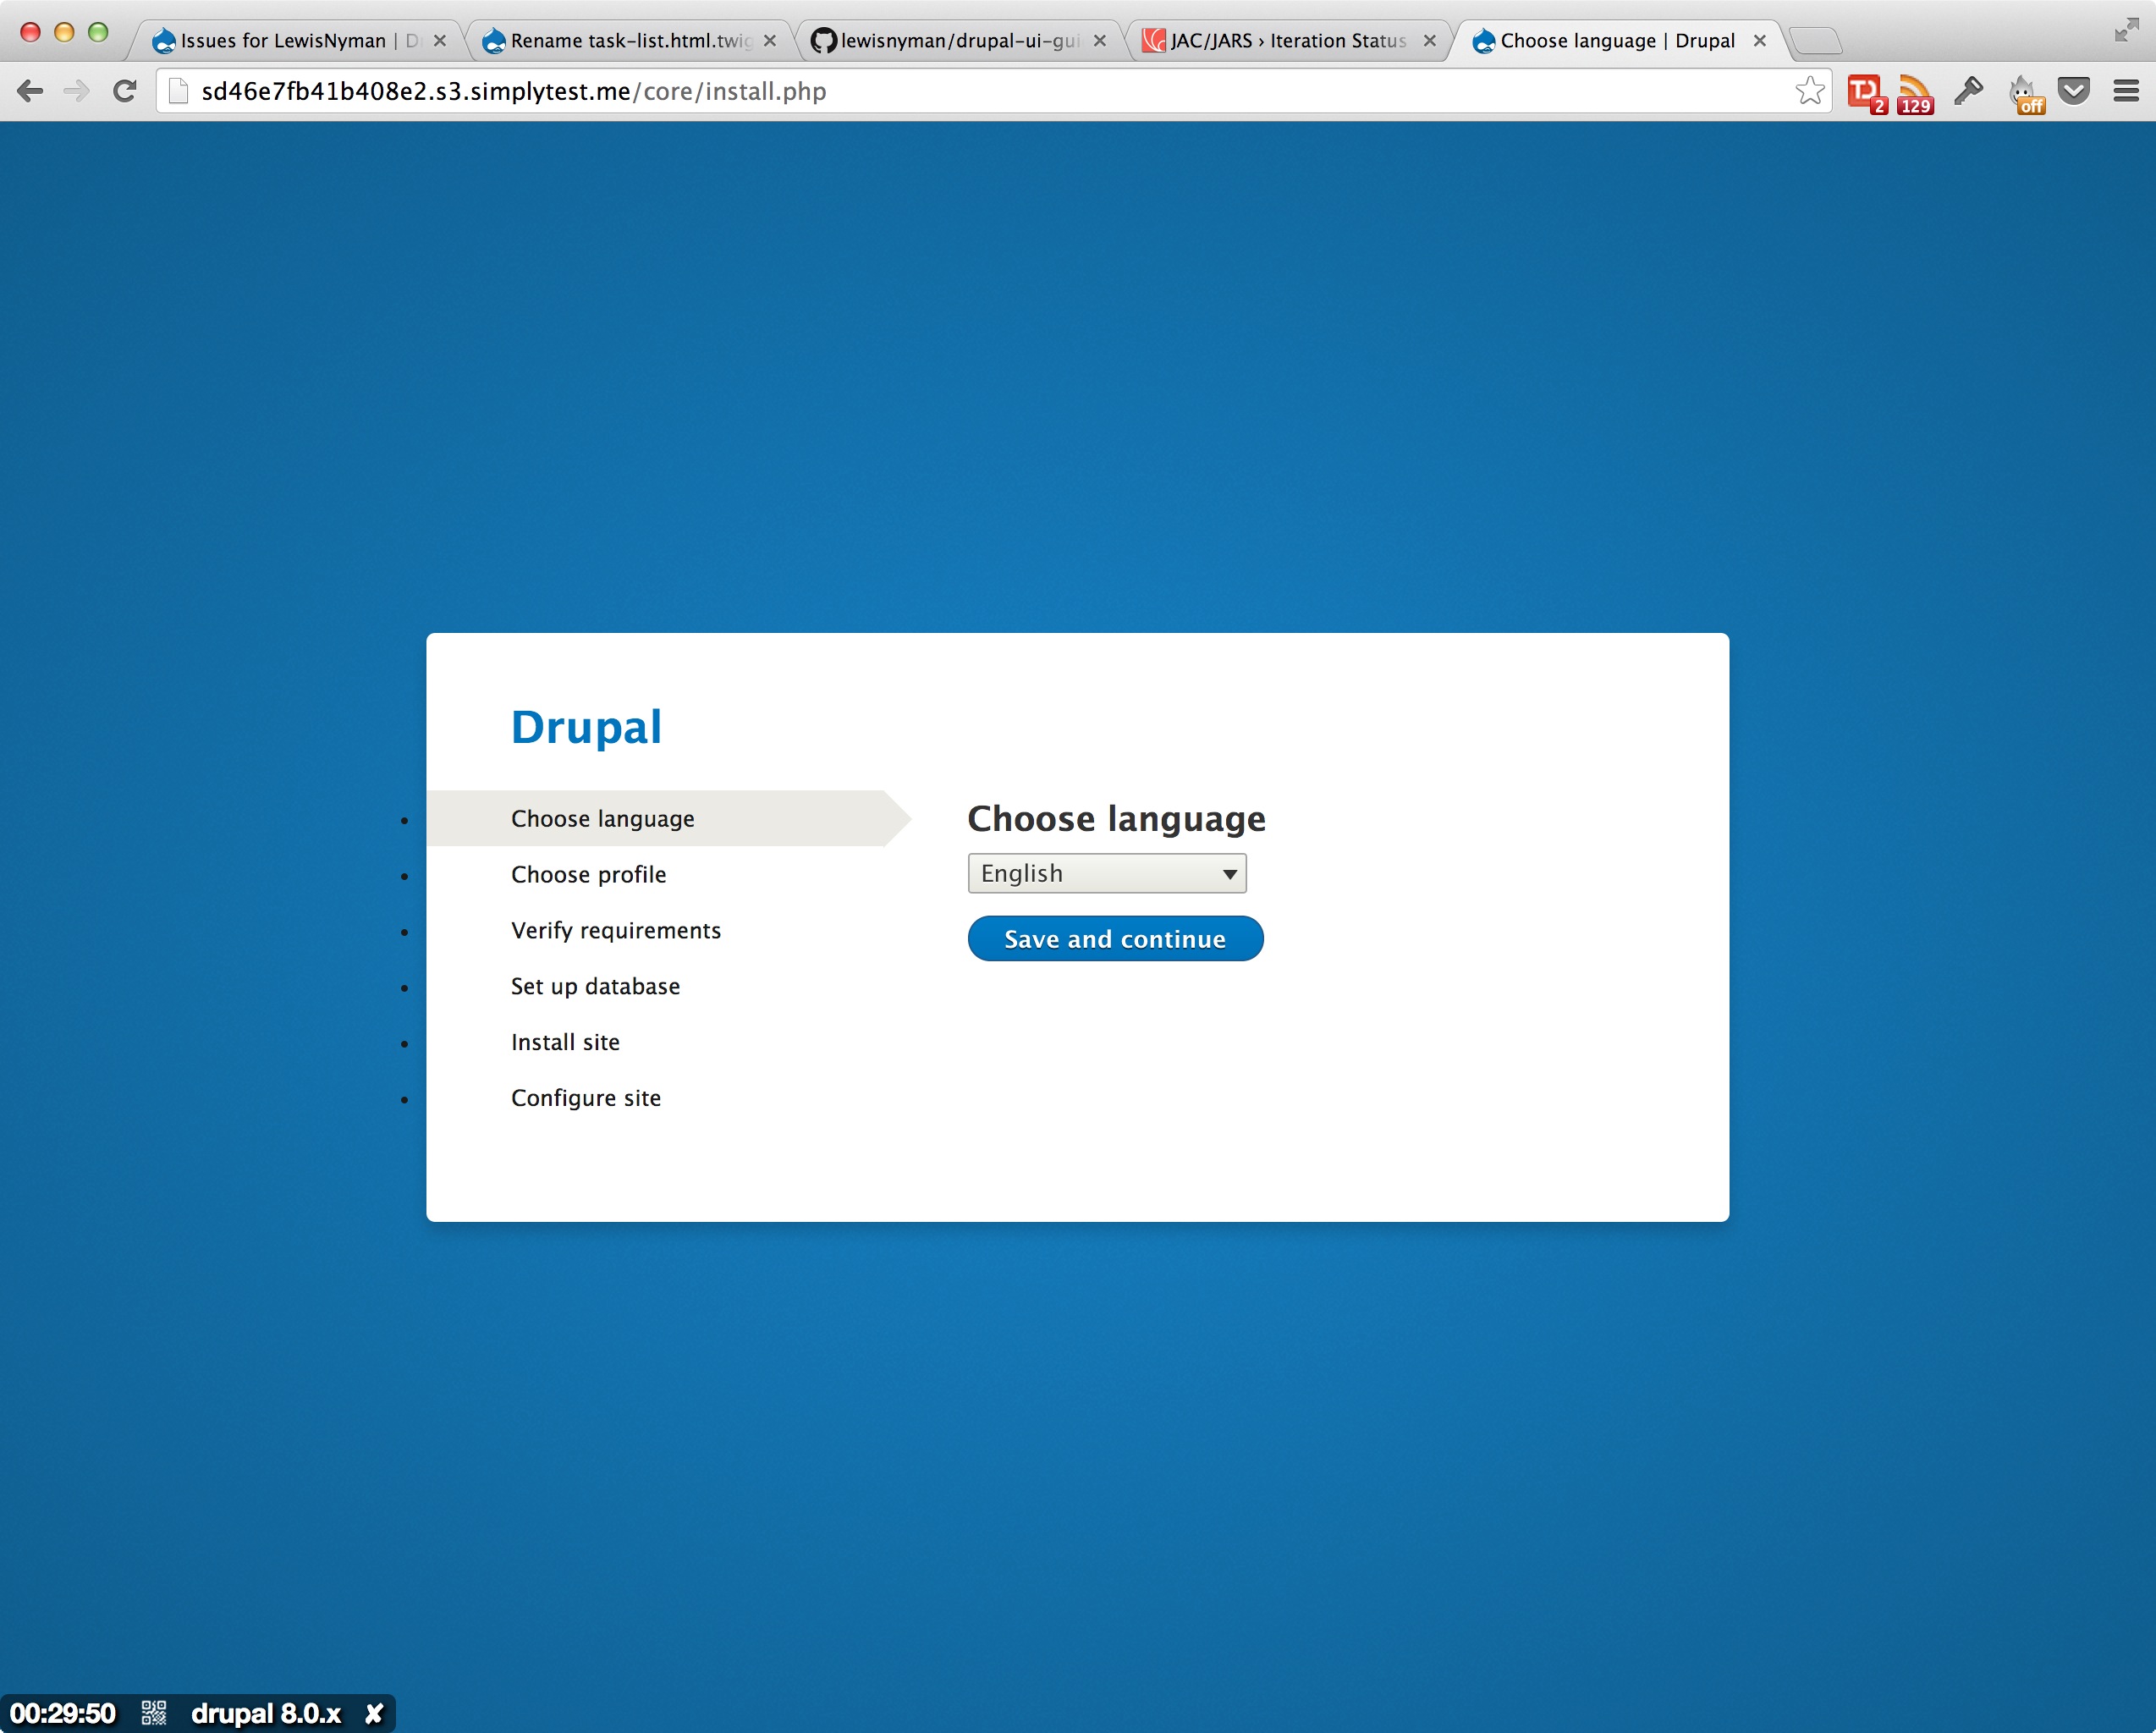Image resolution: width=2156 pixels, height=1733 pixels.
Task: Click the QR code icon in the simplytest bar
Action: point(154,1713)
